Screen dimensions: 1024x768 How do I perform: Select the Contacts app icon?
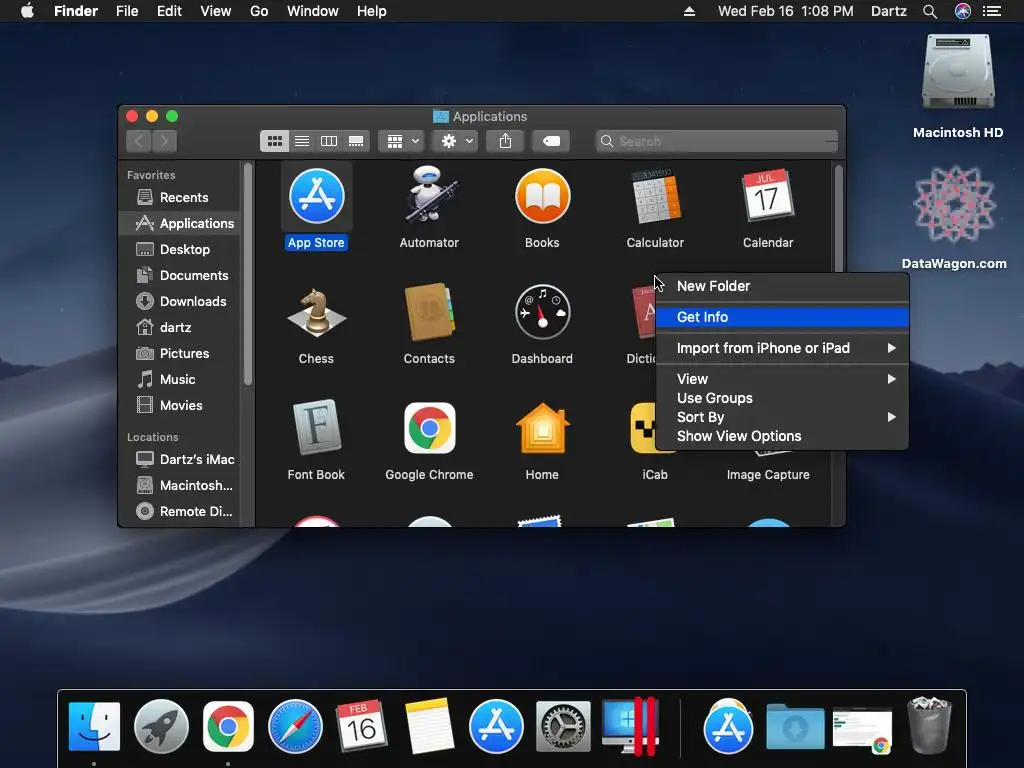point(429,312)
